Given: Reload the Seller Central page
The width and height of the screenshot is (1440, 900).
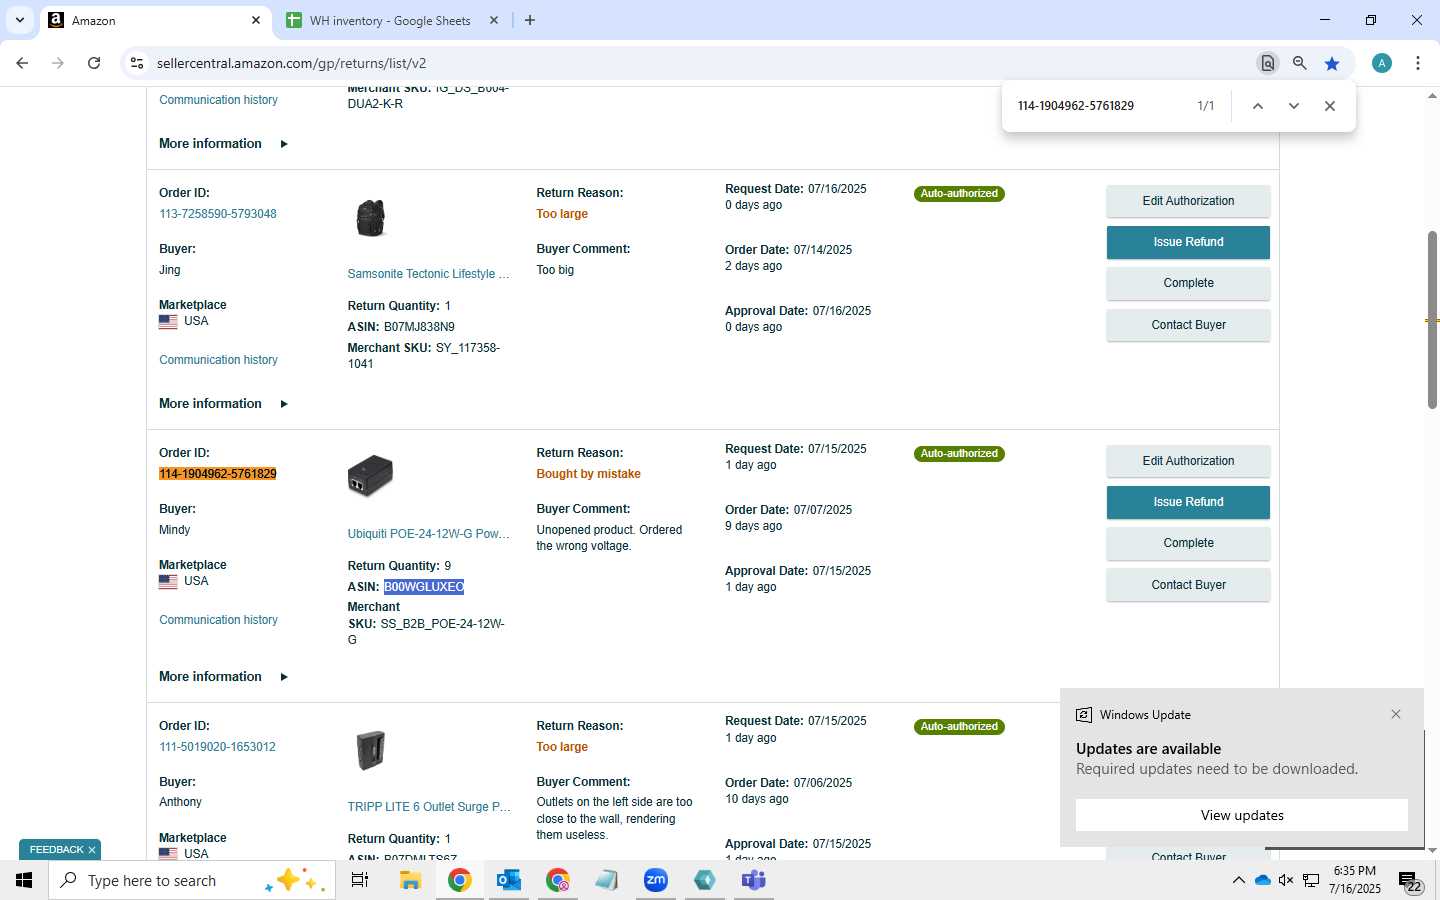Looking at the screenshot, I should tap(94, 63).
